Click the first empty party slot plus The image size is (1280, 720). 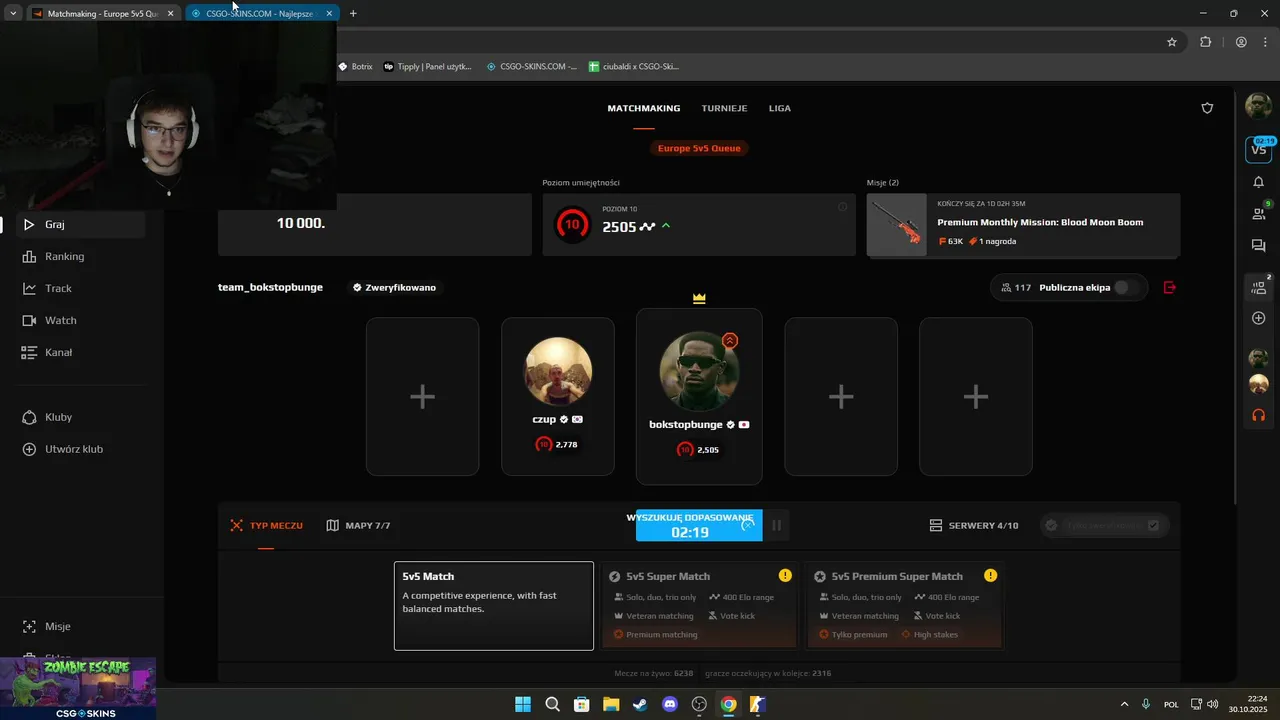coord(422,397)
